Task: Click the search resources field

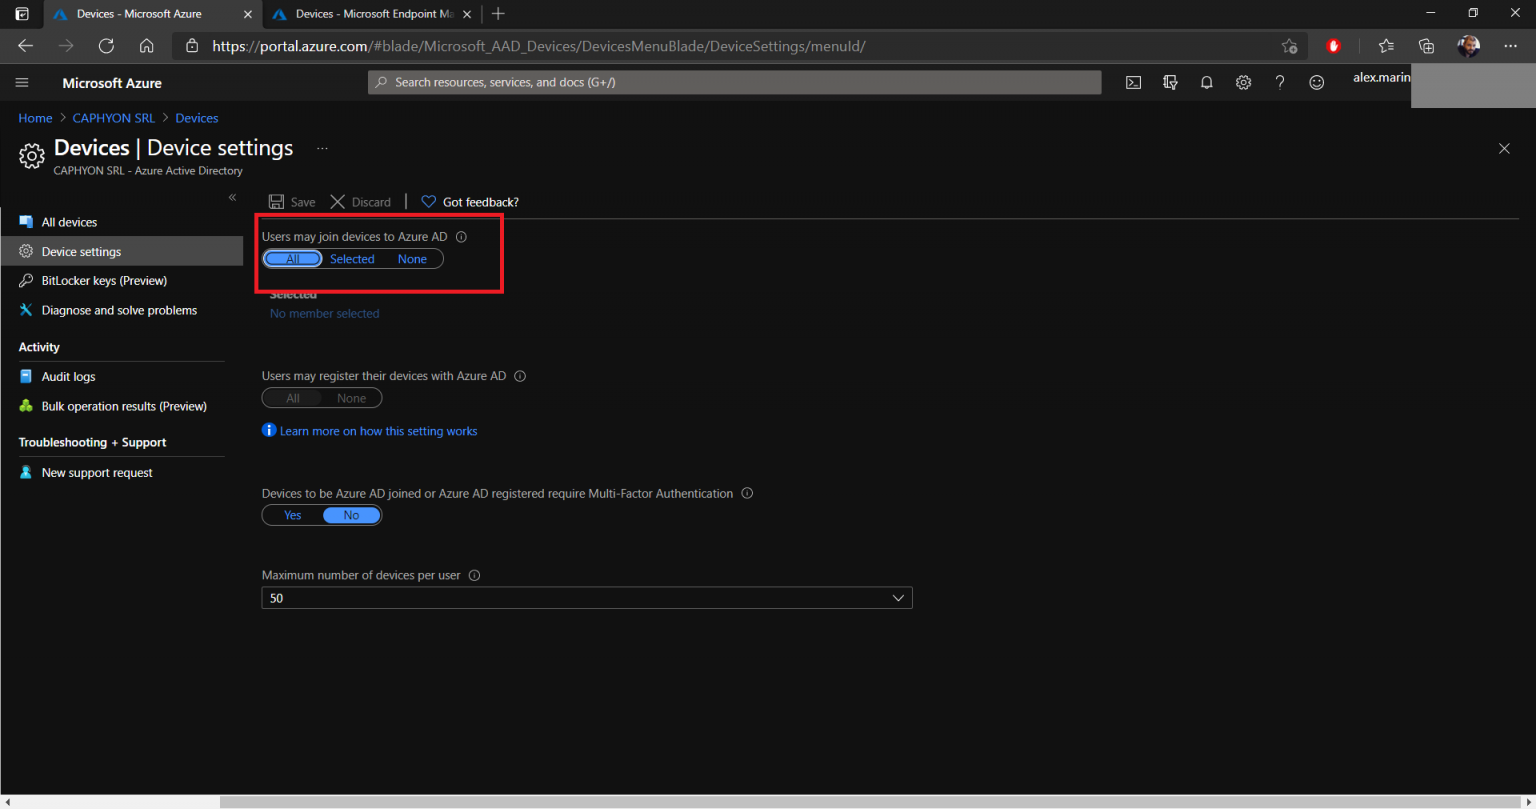Action: click(735, 82)
